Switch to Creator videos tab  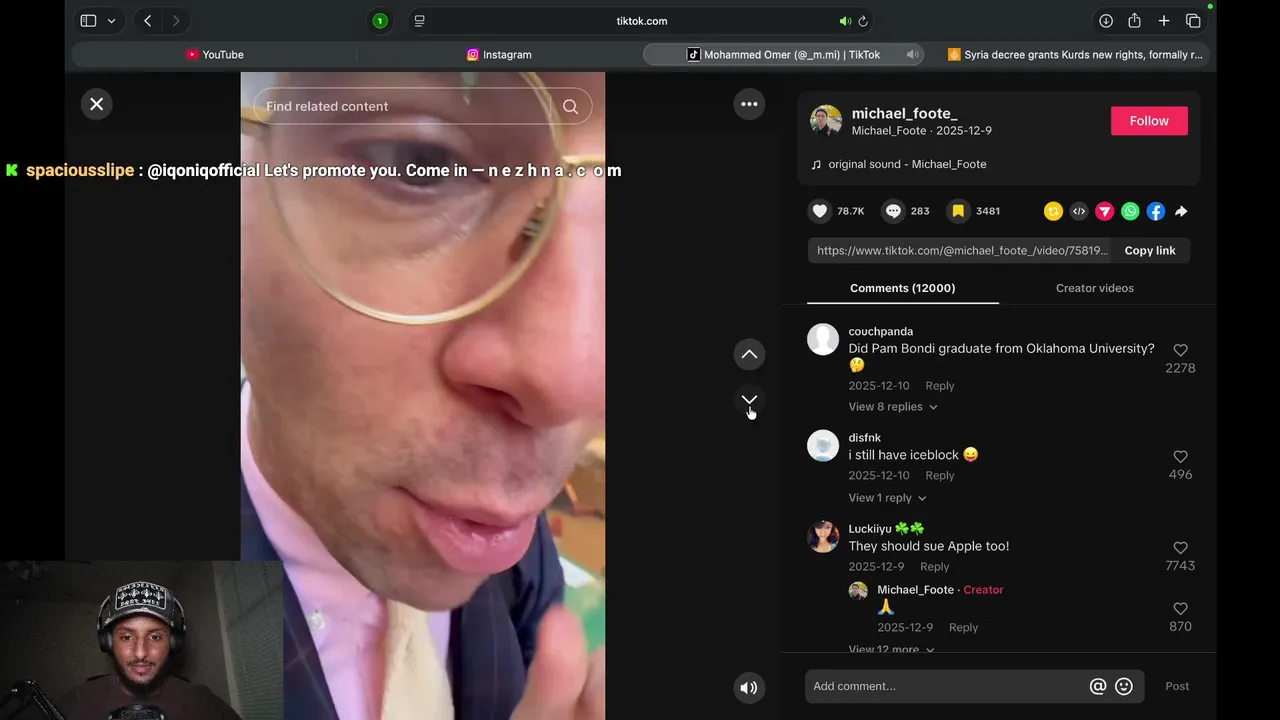click(x=1094, y=288)
